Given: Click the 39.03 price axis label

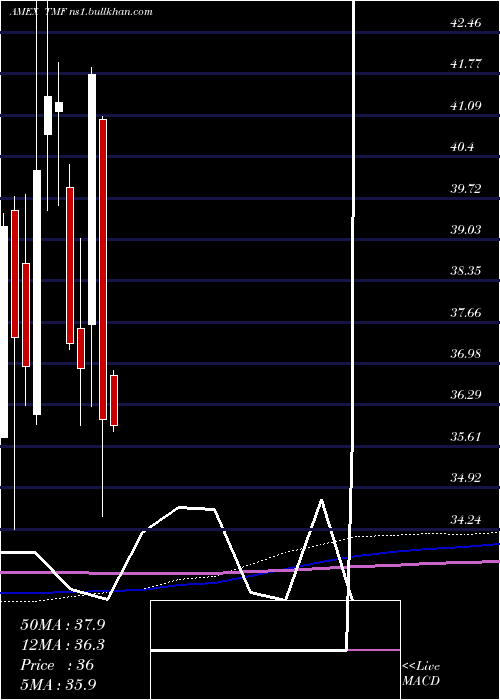Looking at the screenshot, I should (x=466, y=229).
